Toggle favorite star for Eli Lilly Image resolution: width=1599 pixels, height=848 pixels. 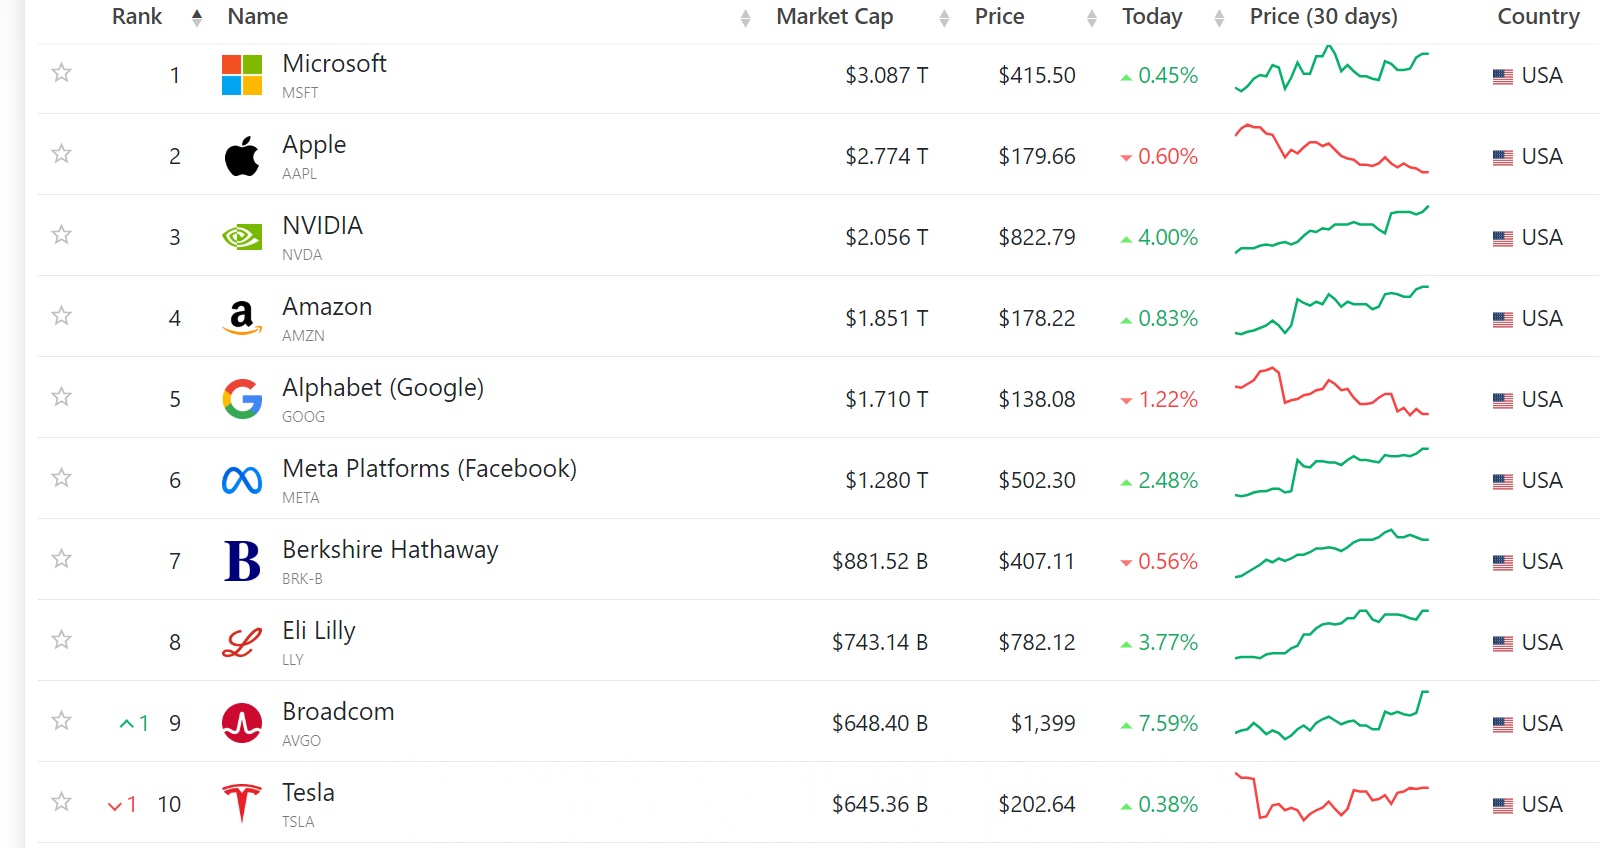coord(62,640)
